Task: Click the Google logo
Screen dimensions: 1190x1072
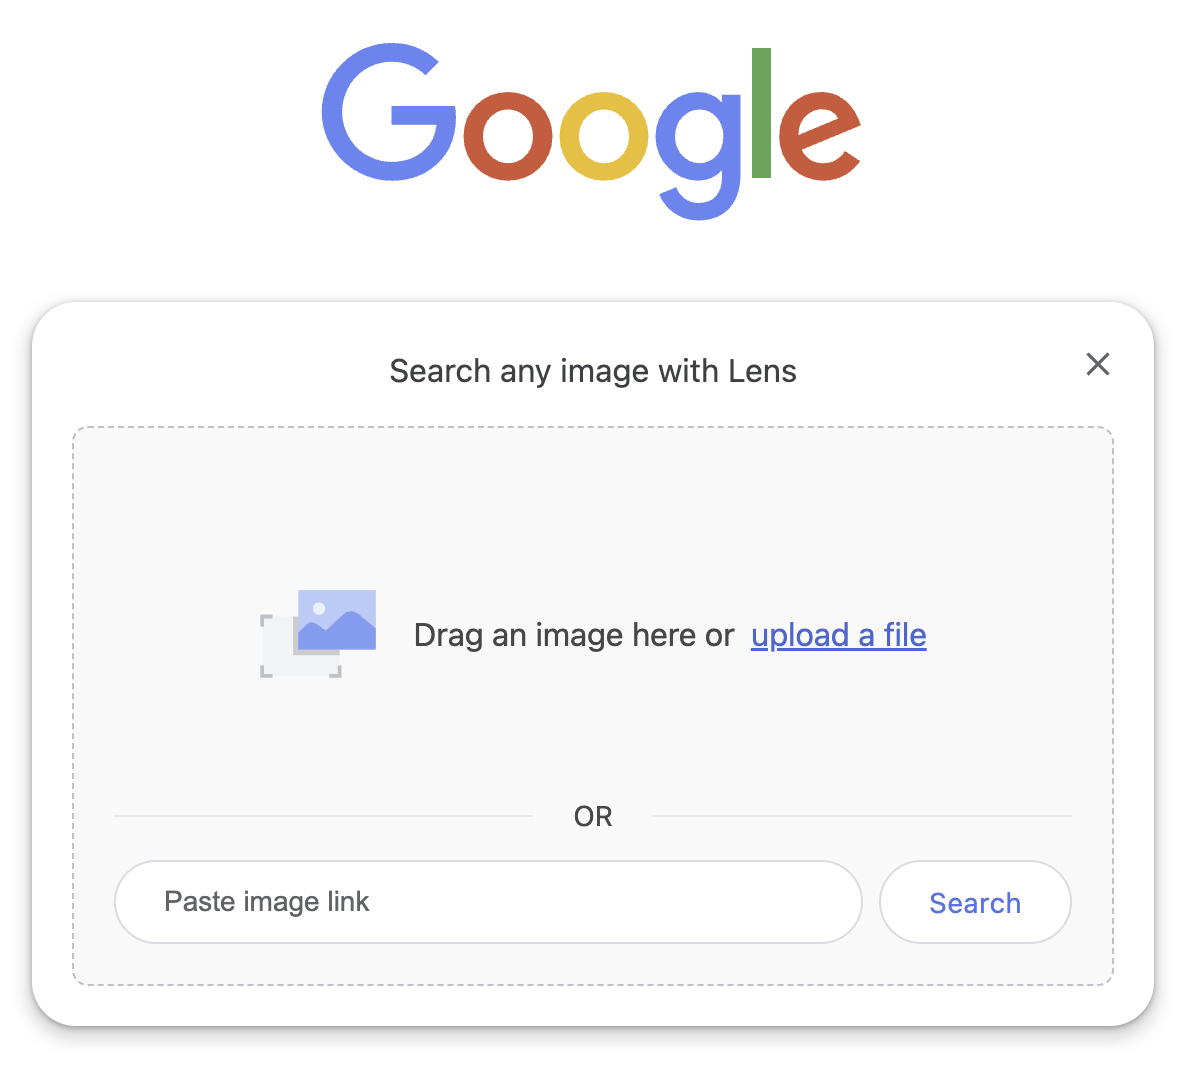Action: click(591, 132)
